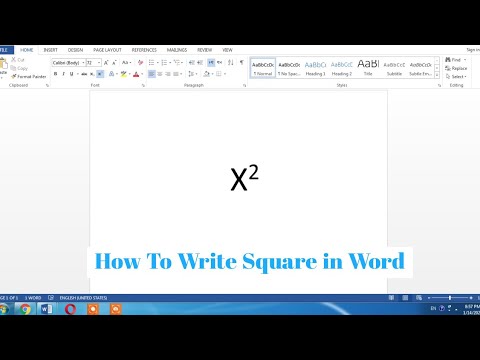Open the Paragraph dialog launcher
The height and width of the screenshot is (360, 480).
click(244, 86)
